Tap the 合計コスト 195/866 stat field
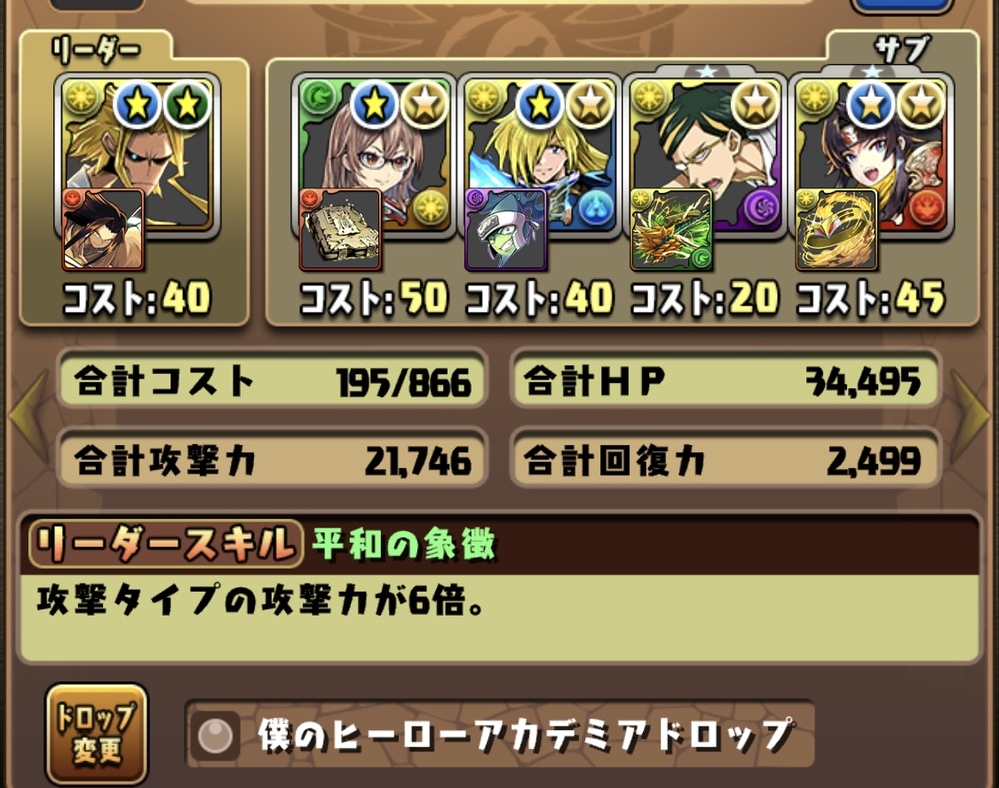This screenshot has width=999, height=788. pos(273,382)
